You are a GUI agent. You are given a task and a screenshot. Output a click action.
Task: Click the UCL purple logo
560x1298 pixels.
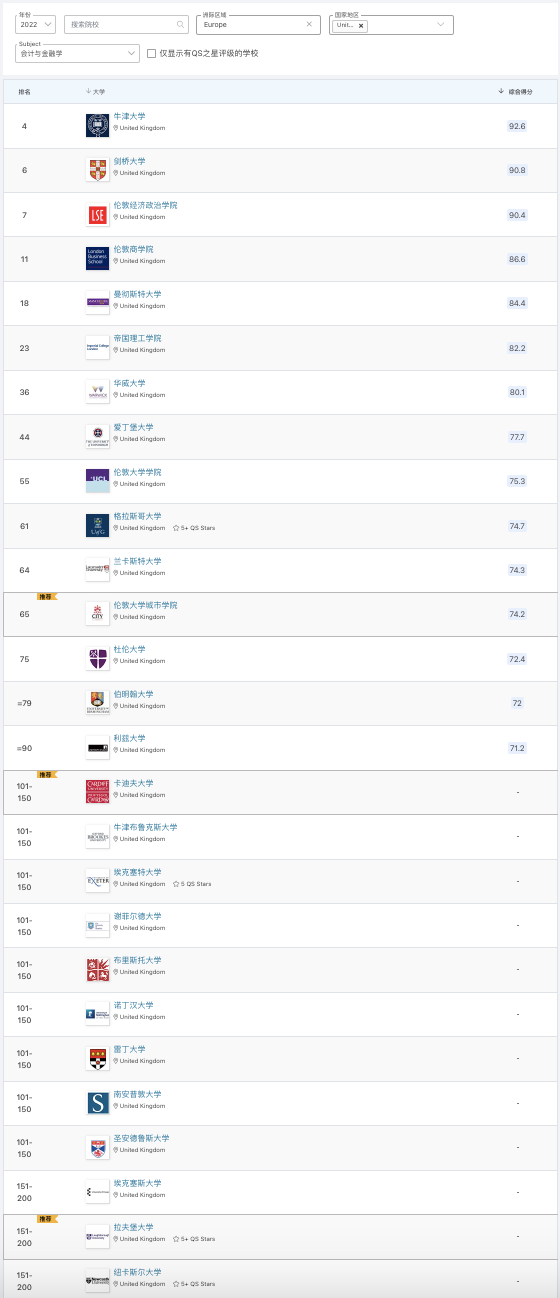point(97,481)
